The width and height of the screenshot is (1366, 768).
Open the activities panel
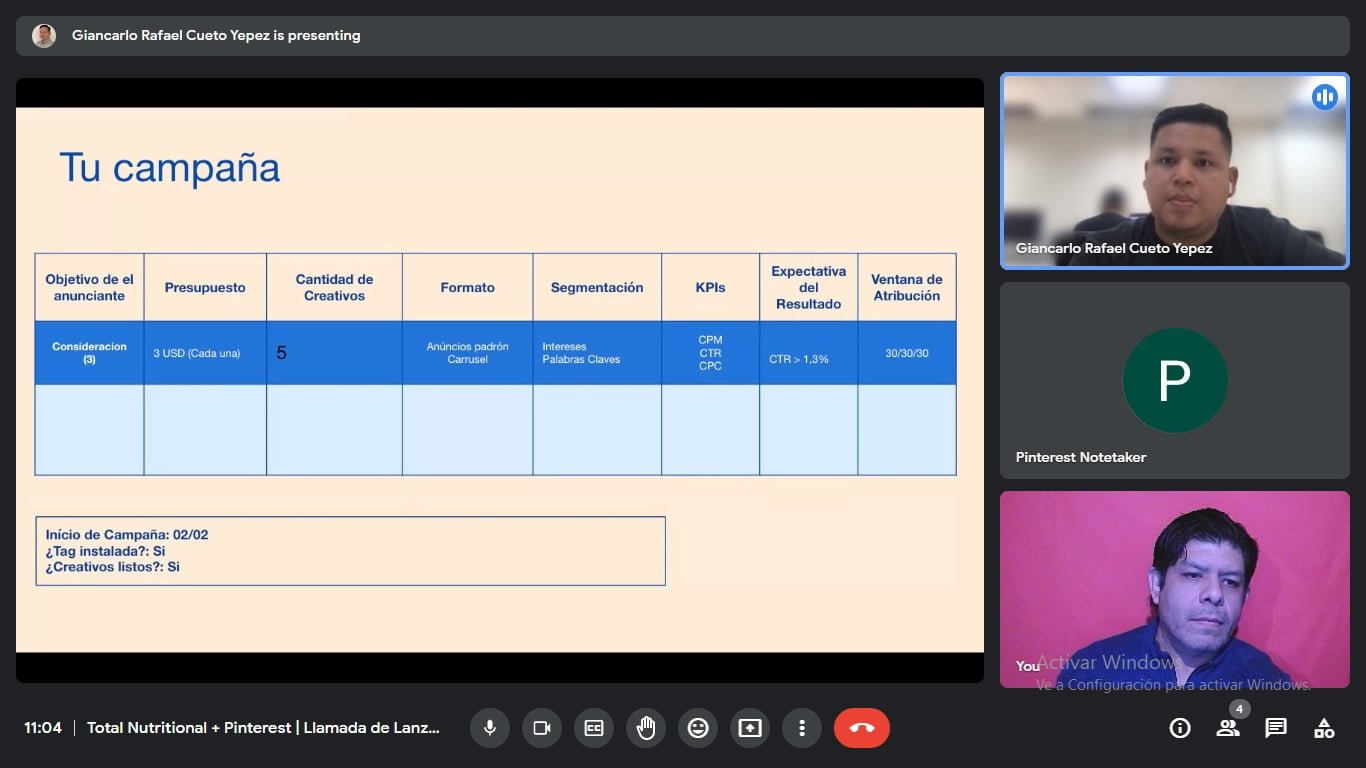pyautogui.click(x=1324, y=728)
